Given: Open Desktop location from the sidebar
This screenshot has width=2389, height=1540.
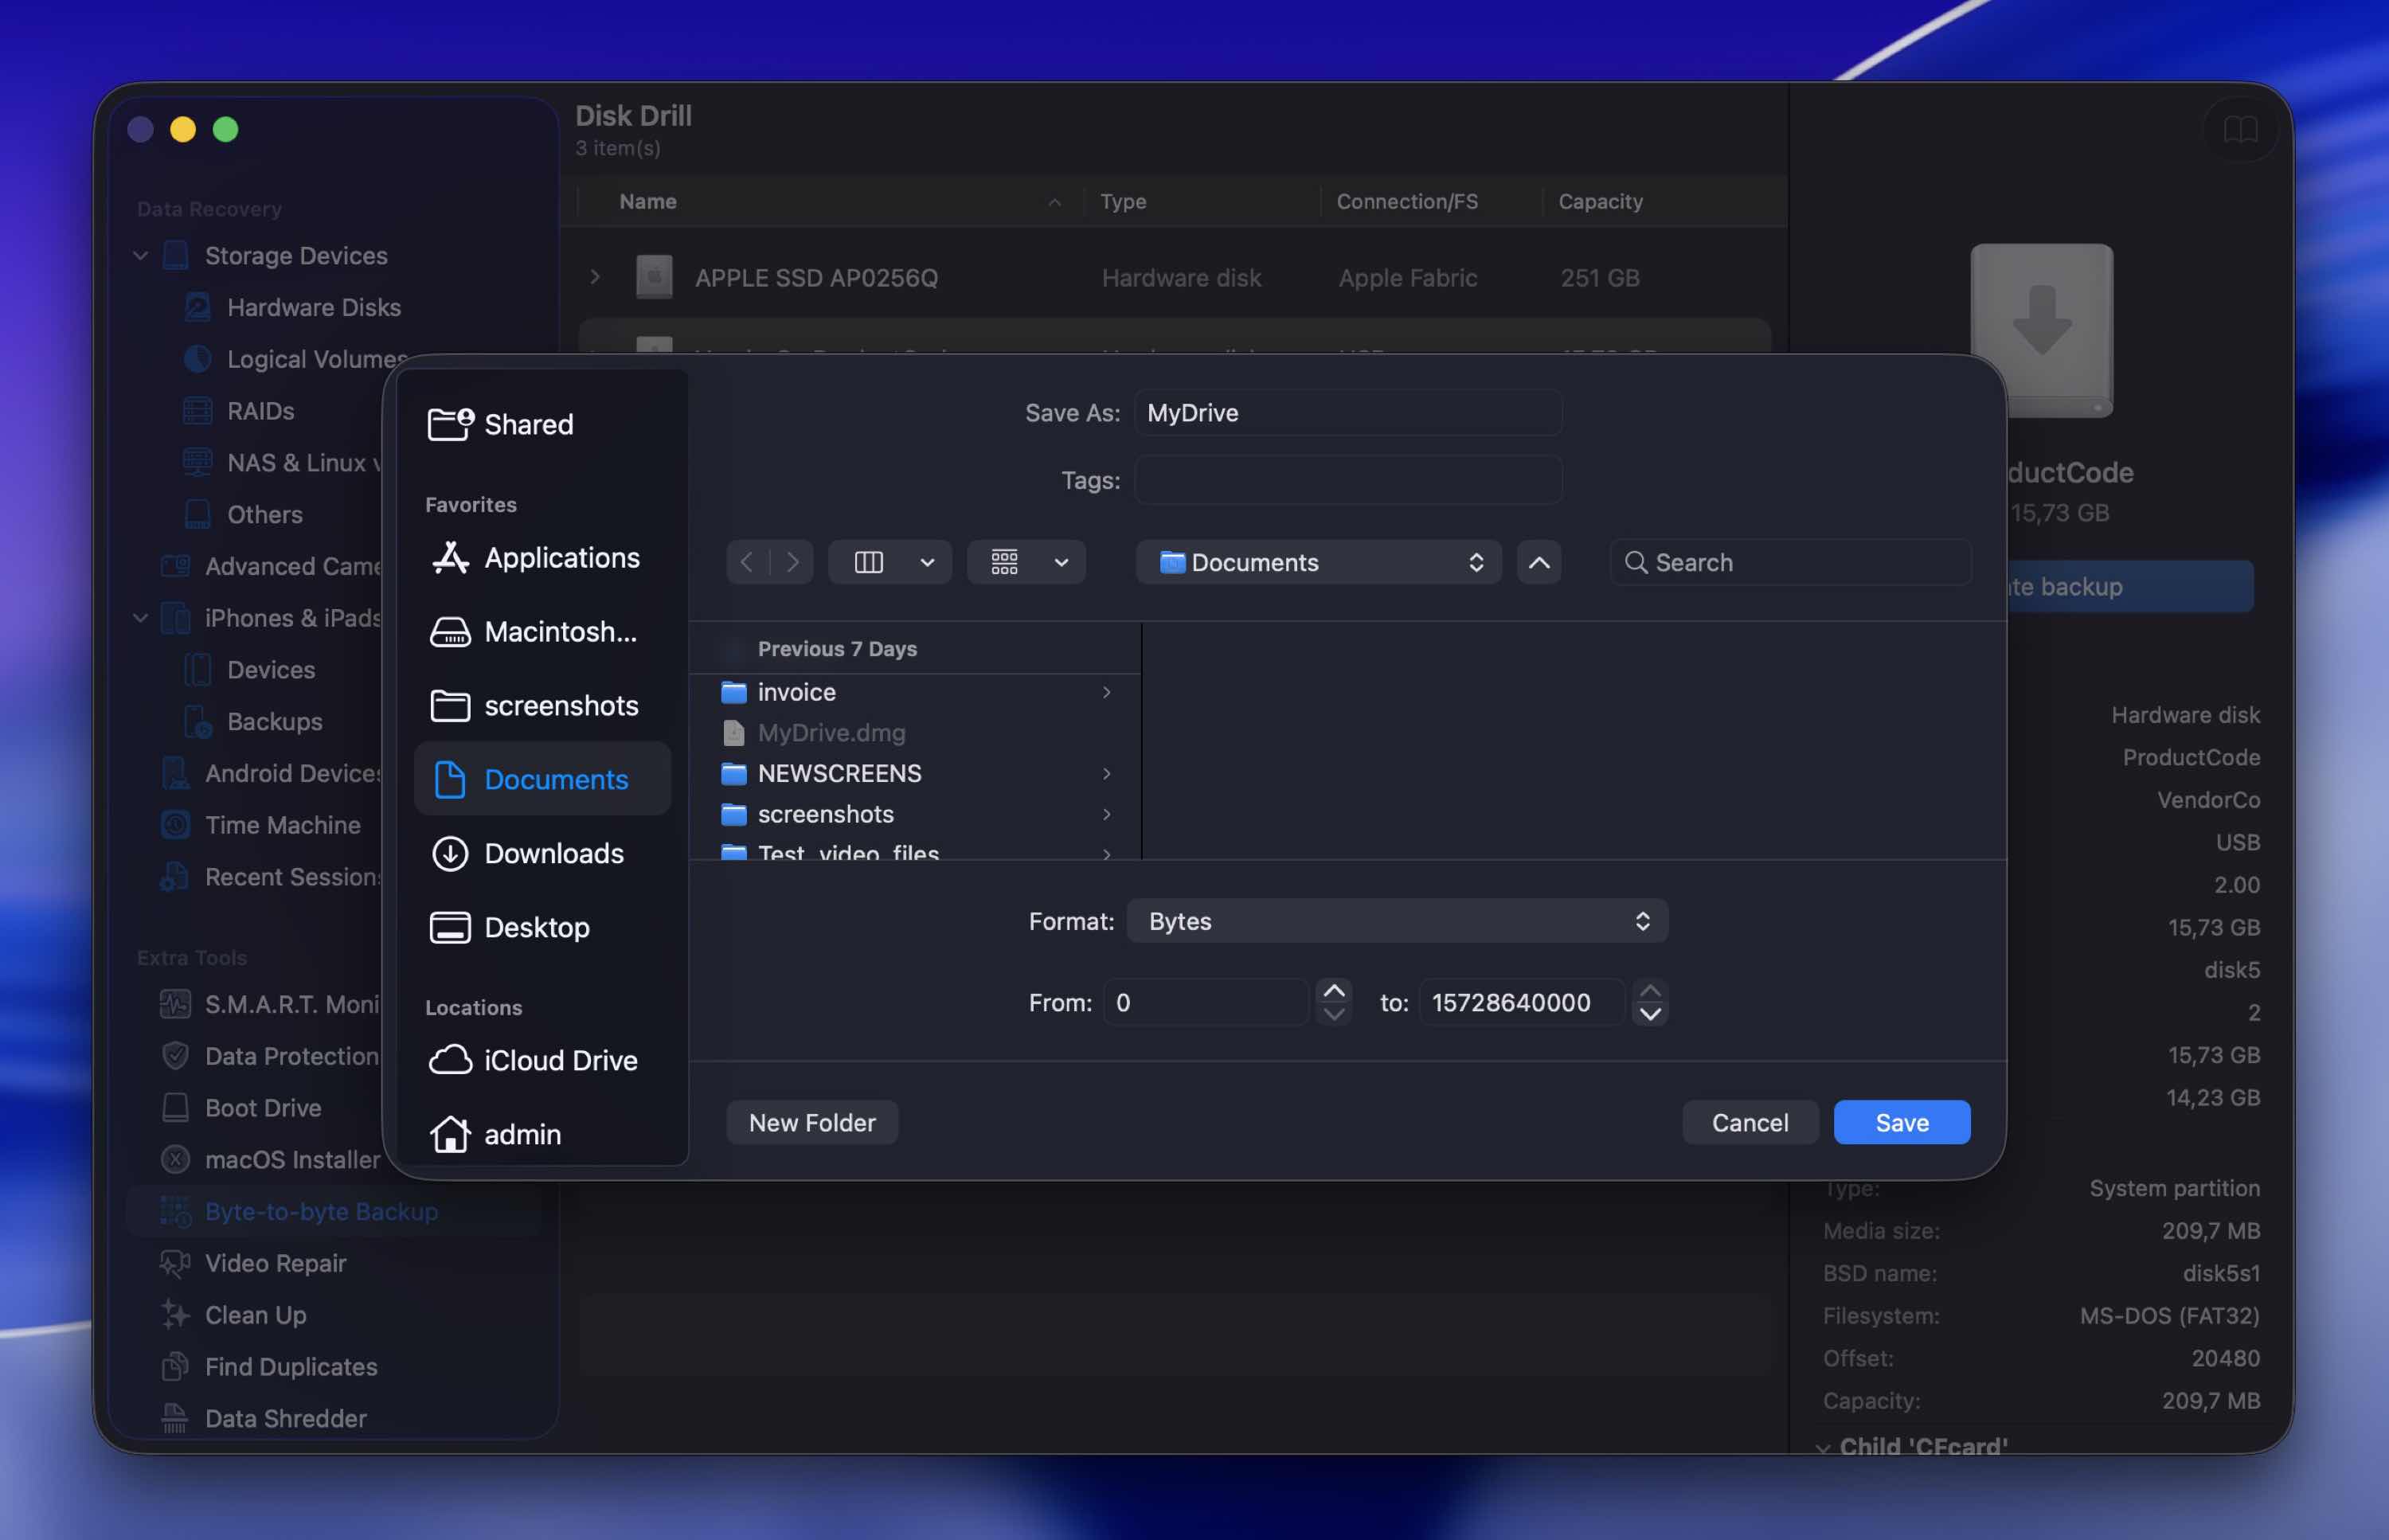Looking at the screenshot, I should click(x=542, y=927).
